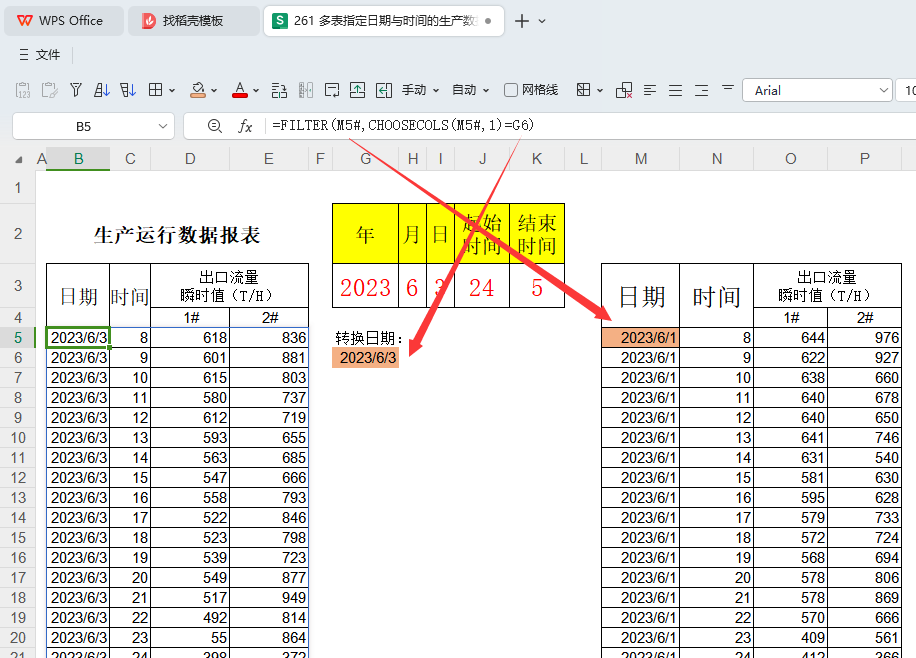Switch to the WPS Office tab
Image resolution: width=916 pixels, height=658 pixels.
pyautogui.click(x=64, y=21)
